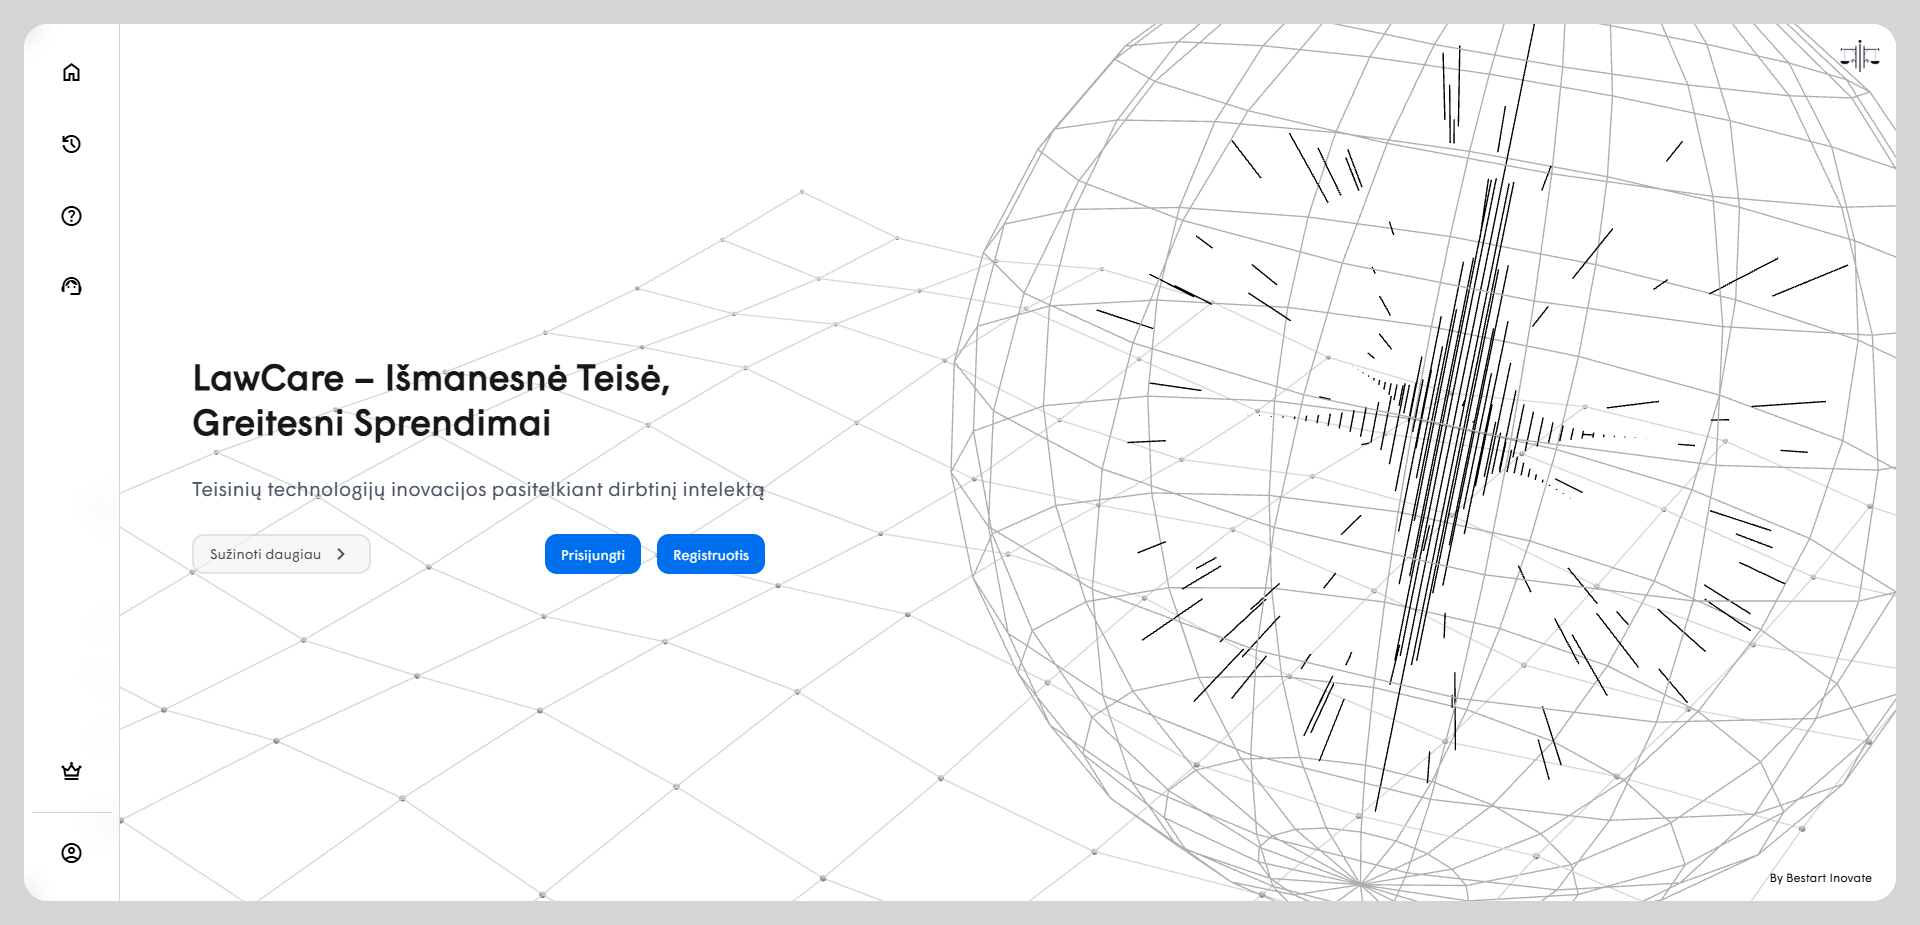Open the History clock icon
The height and width of the screenshot is (925, 1920).
tap(71, 144)
